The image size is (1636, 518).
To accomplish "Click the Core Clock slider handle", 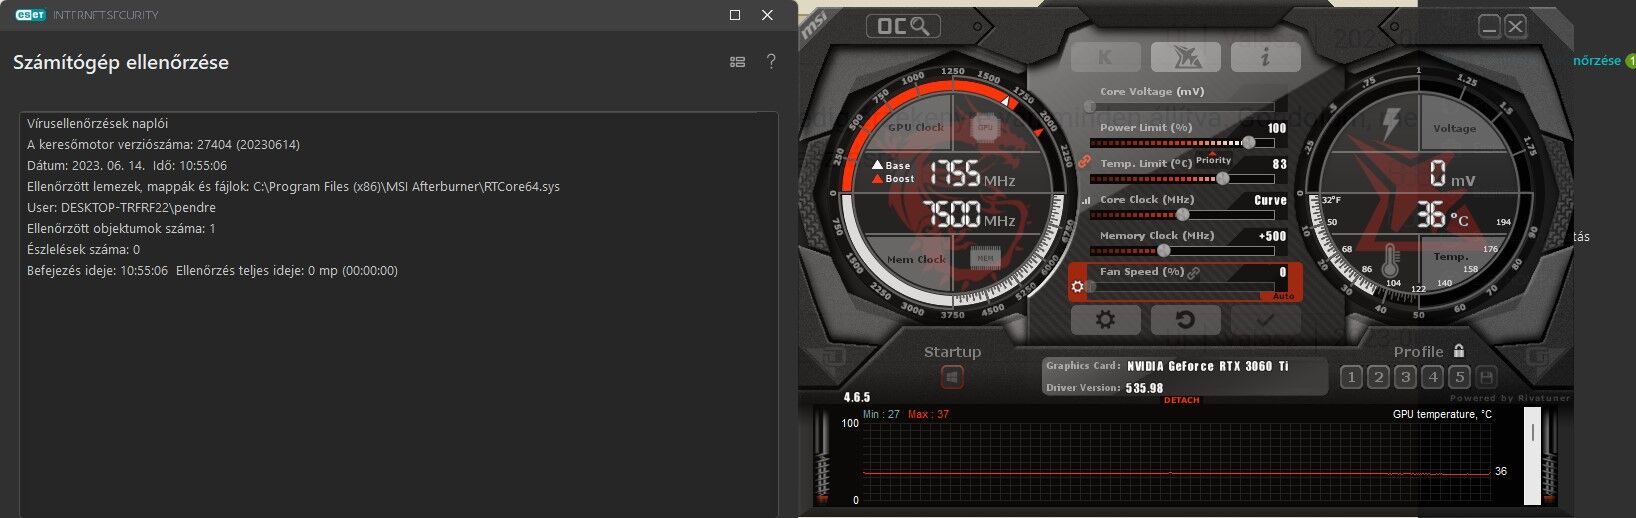I will (1183, 214).
